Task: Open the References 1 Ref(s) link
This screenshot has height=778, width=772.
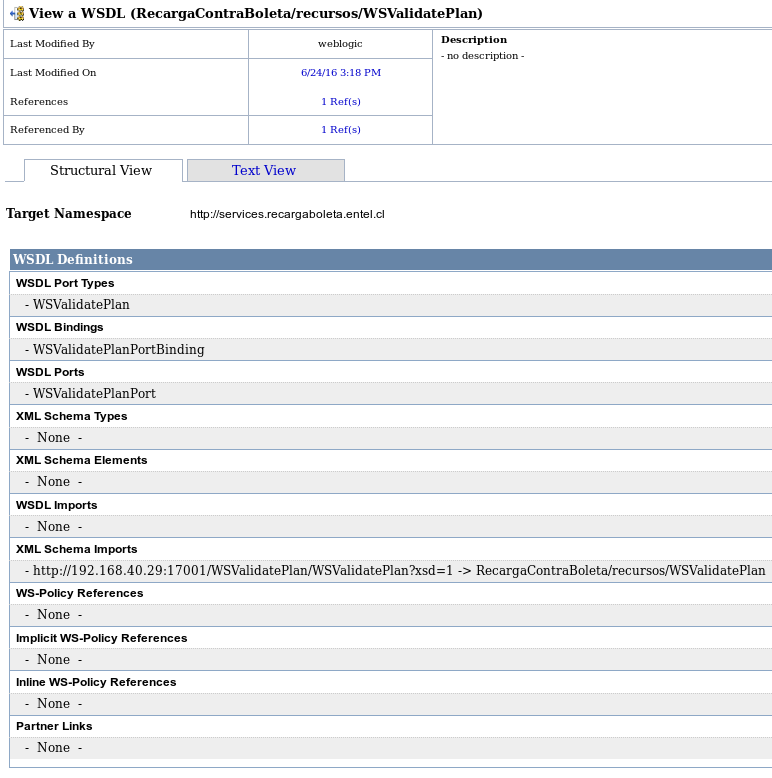Action: pos(341,101)
